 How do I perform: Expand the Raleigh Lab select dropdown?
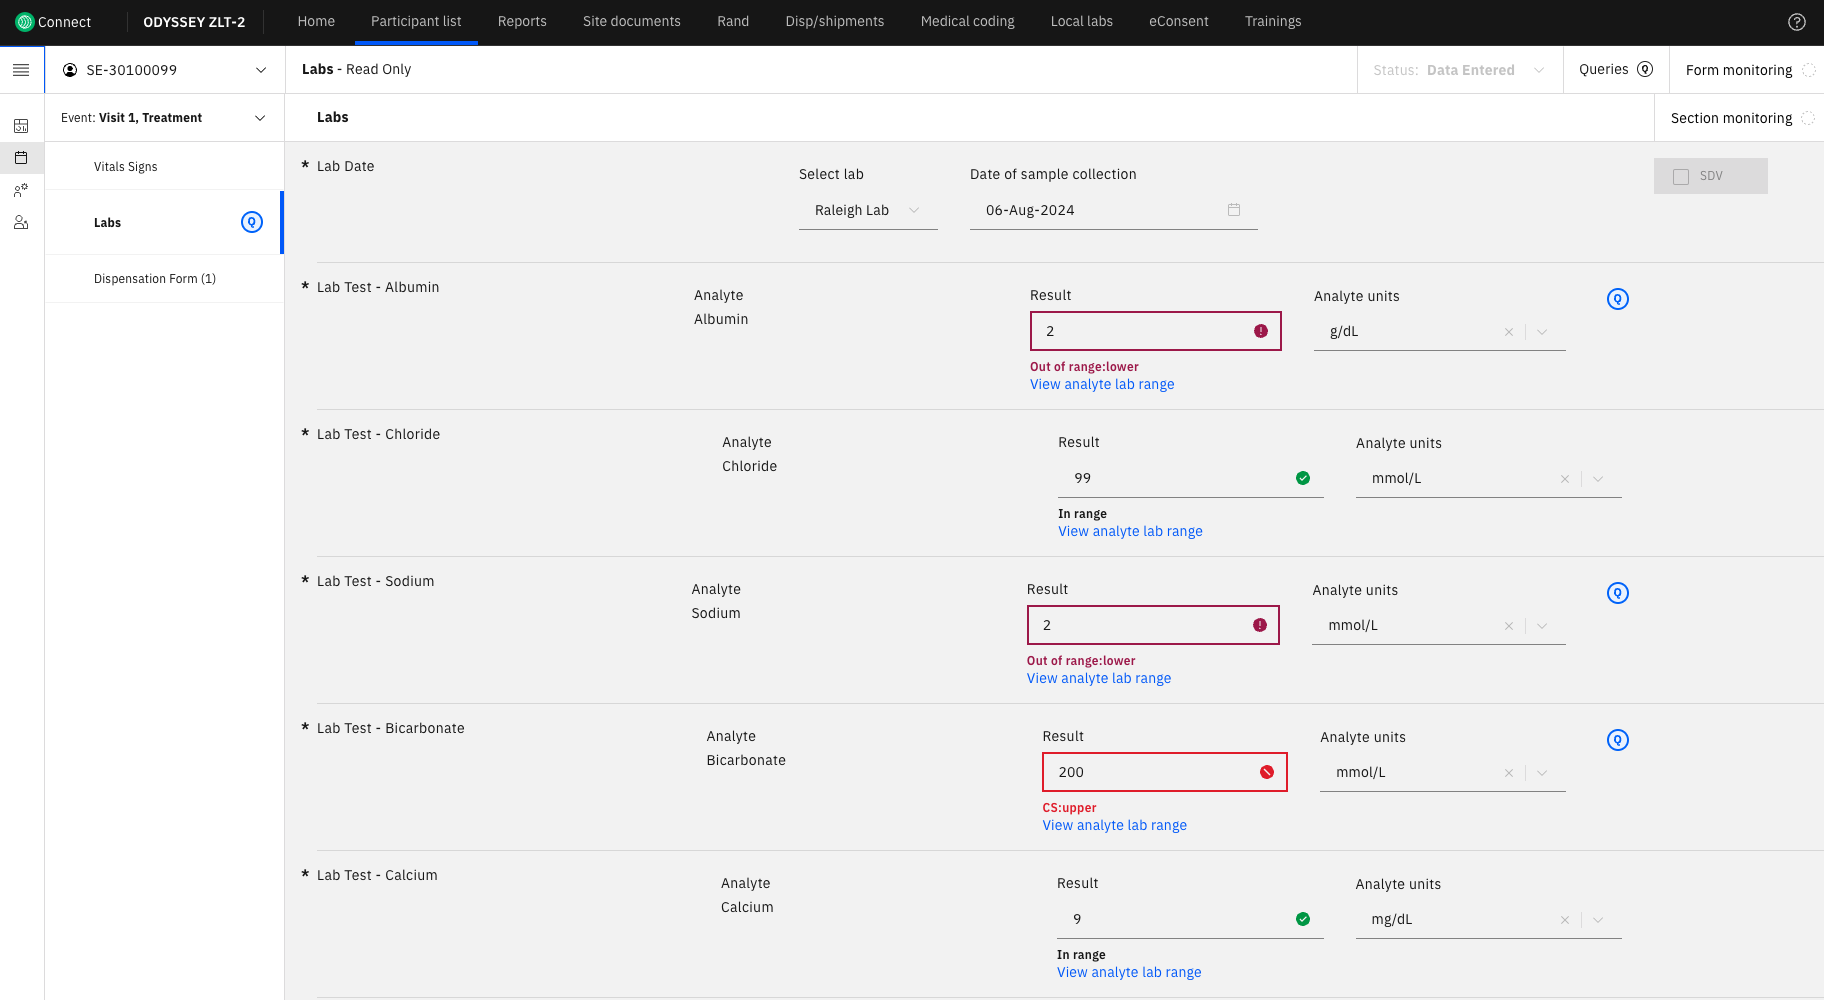[913, 210]
